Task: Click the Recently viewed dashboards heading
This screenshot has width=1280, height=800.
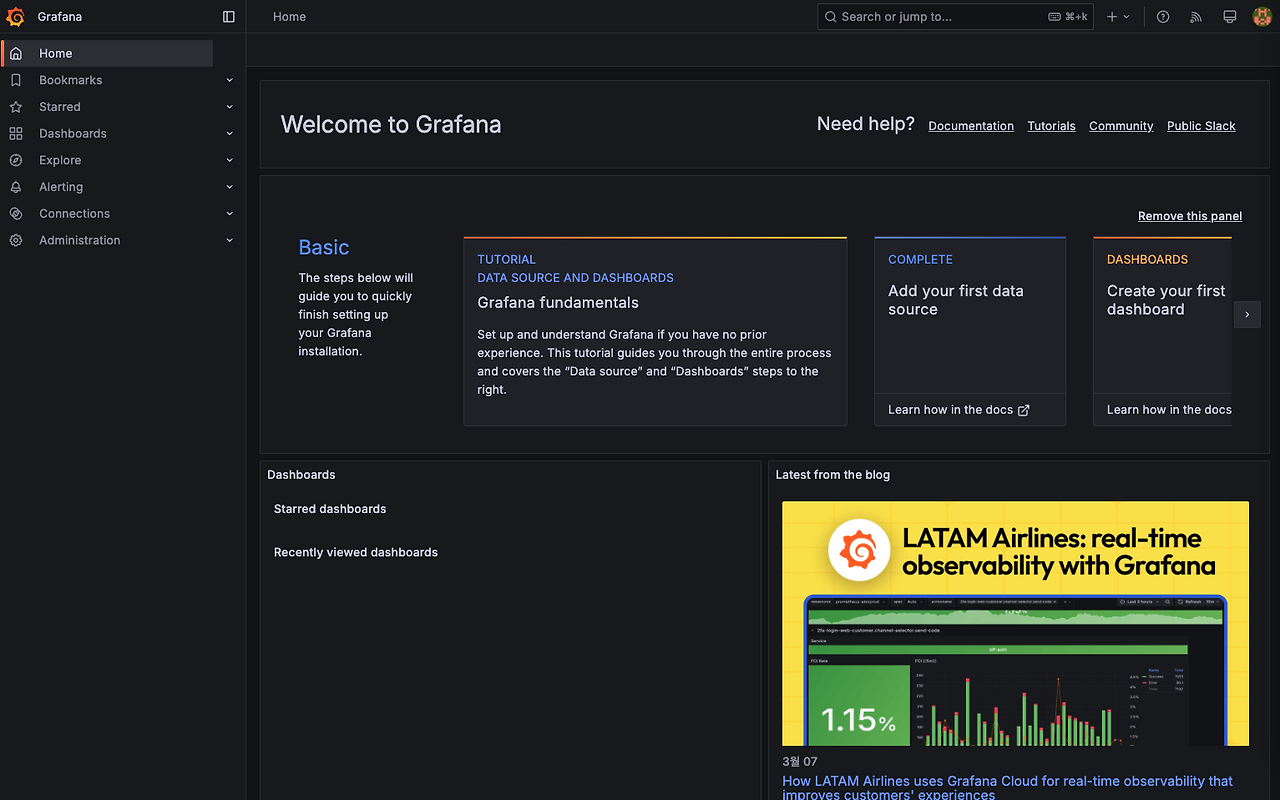Action: tap(356, 552)
